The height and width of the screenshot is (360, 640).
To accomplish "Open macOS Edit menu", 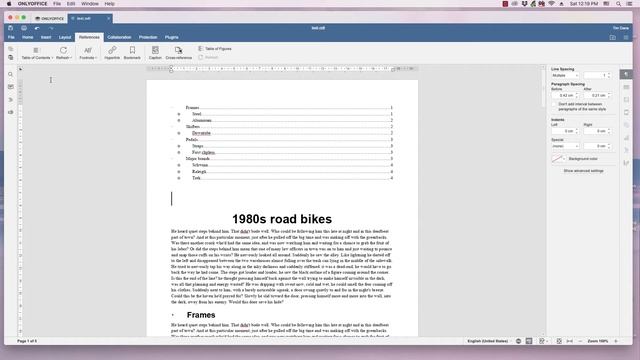I will 71,4.
